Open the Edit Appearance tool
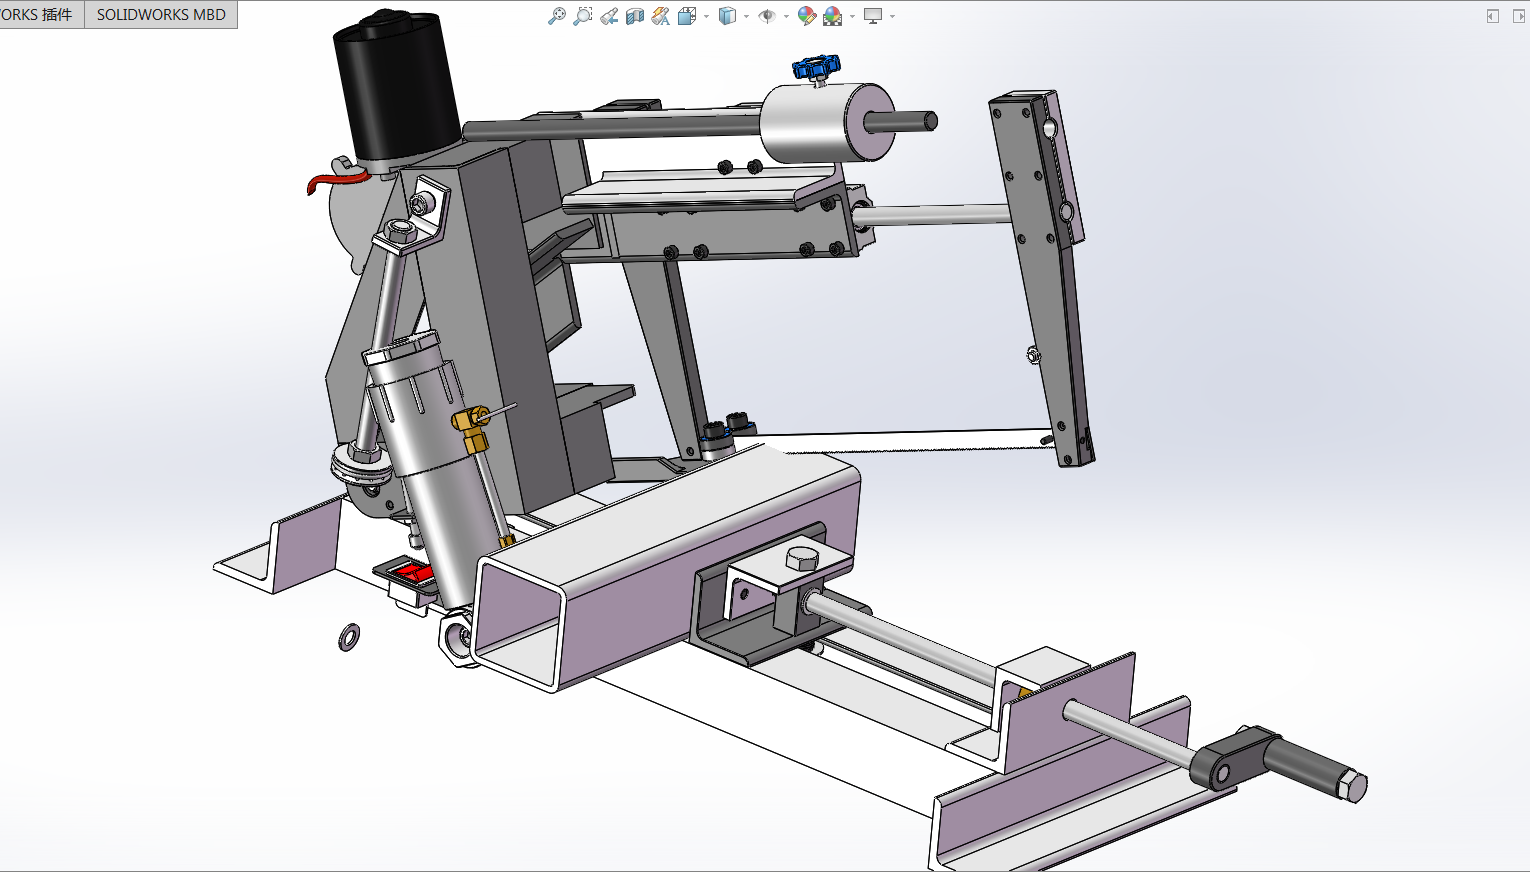This screenshot has height=872, width=1530. pos(807,16)
